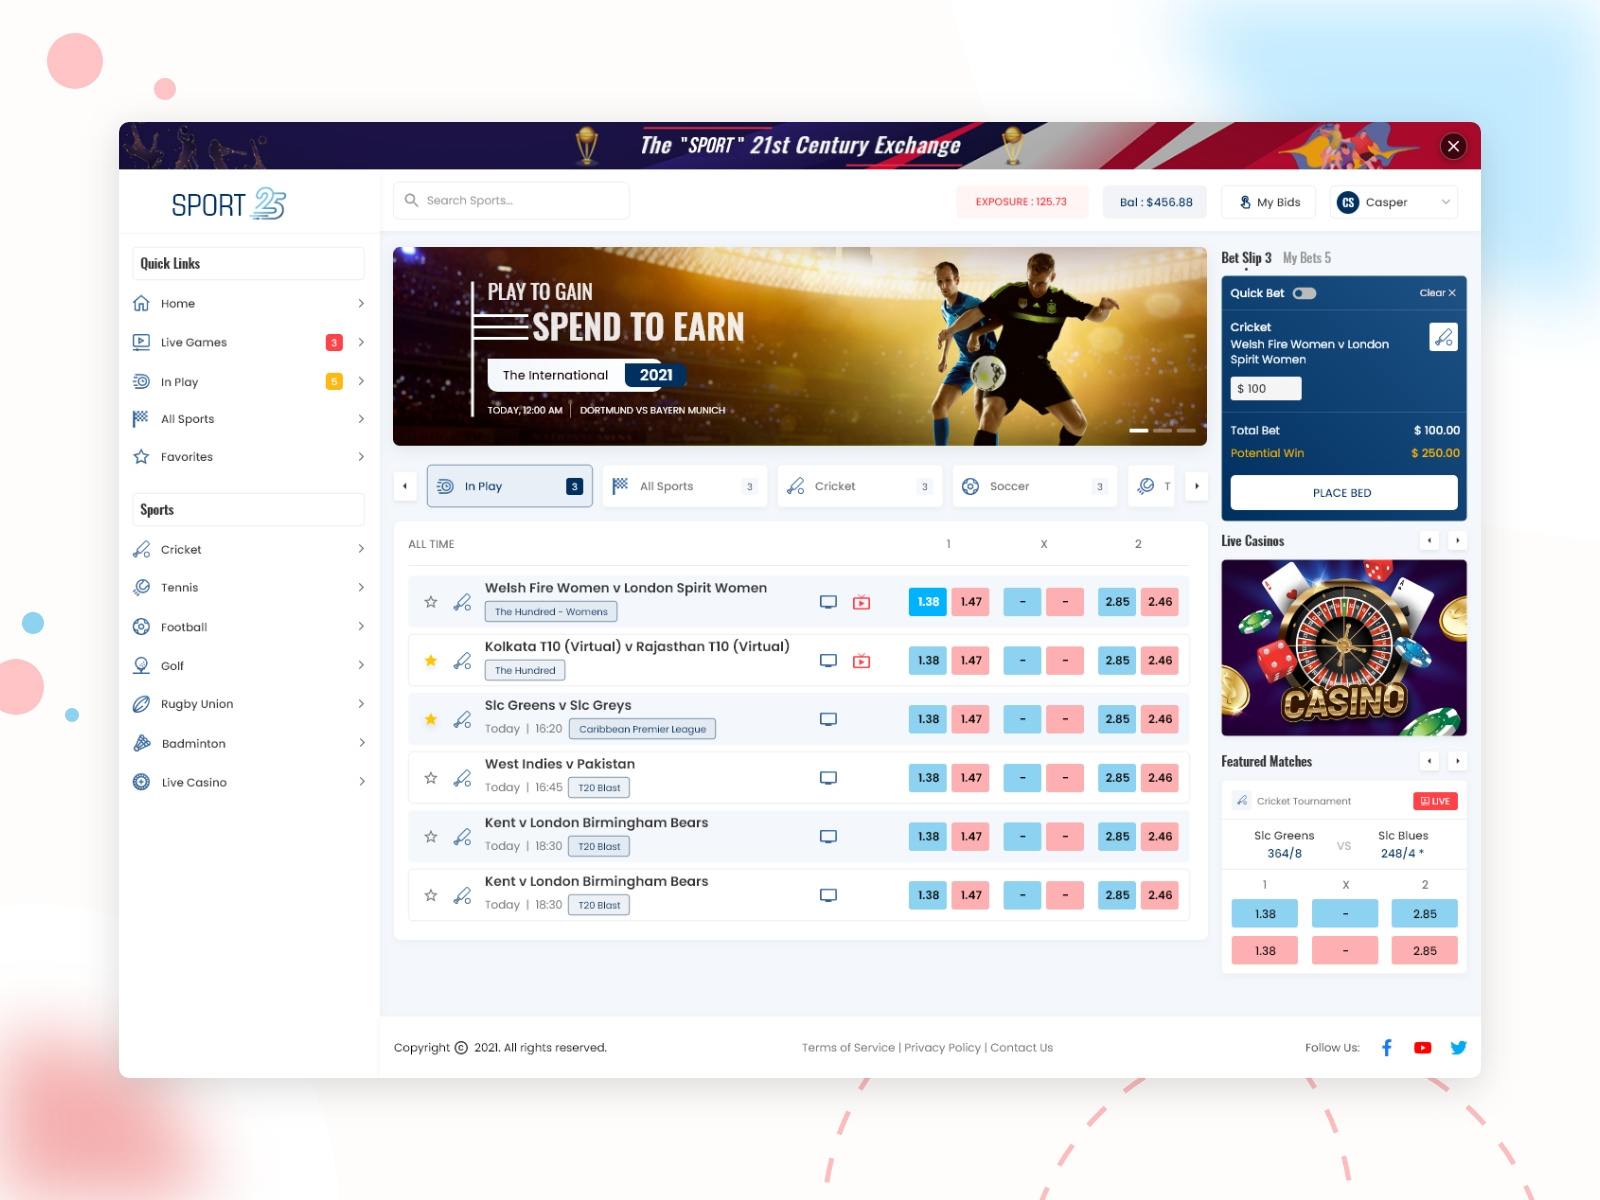Viewport: 1600px width, 1200px height.
Task: Click live stream icon for Welsh Fire Women match
Action: click(x=861, y=602)
